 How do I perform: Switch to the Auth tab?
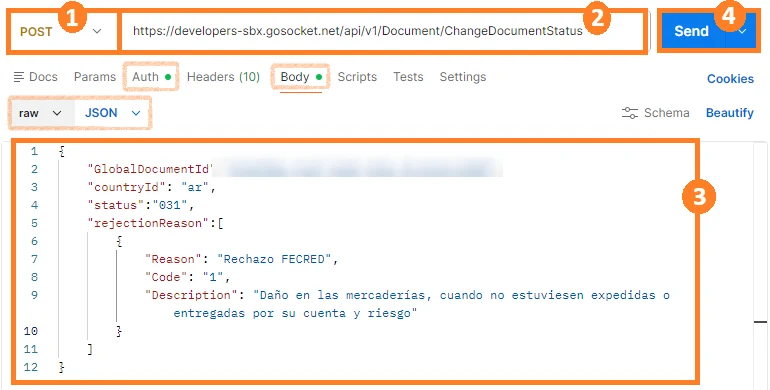click(151, 77)
